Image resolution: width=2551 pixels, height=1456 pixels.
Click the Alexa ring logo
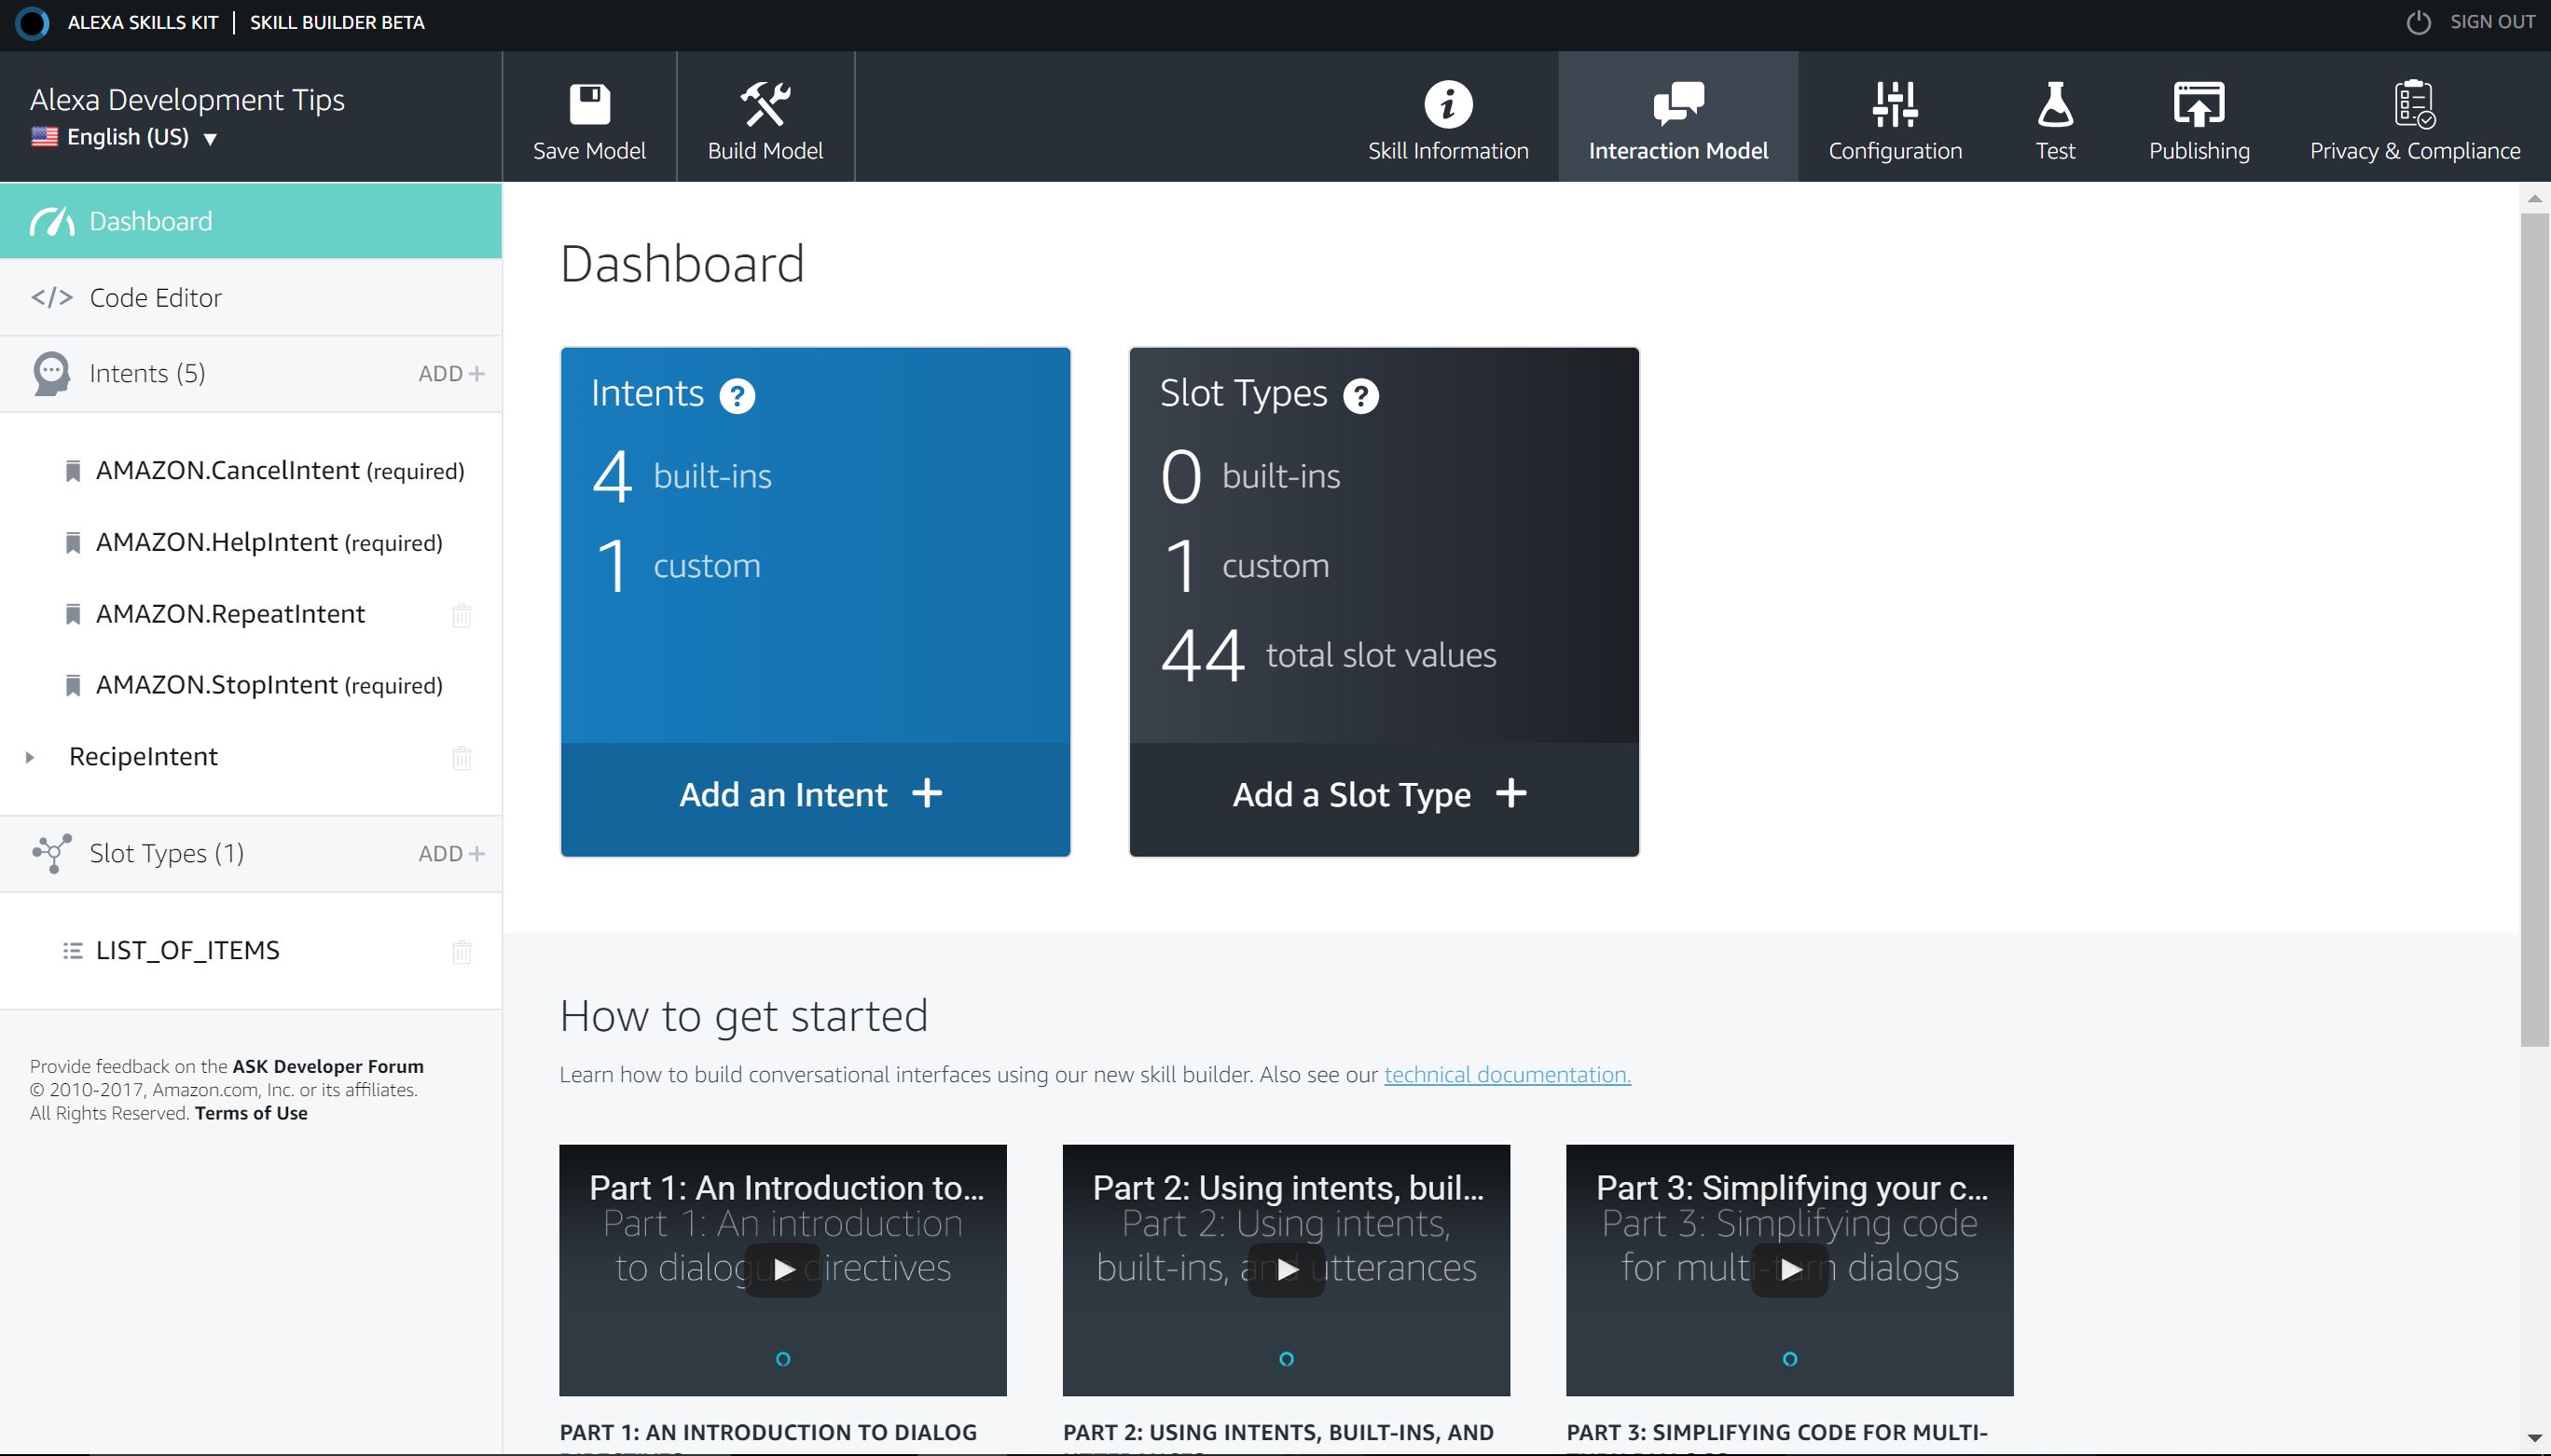pos(32,22)
